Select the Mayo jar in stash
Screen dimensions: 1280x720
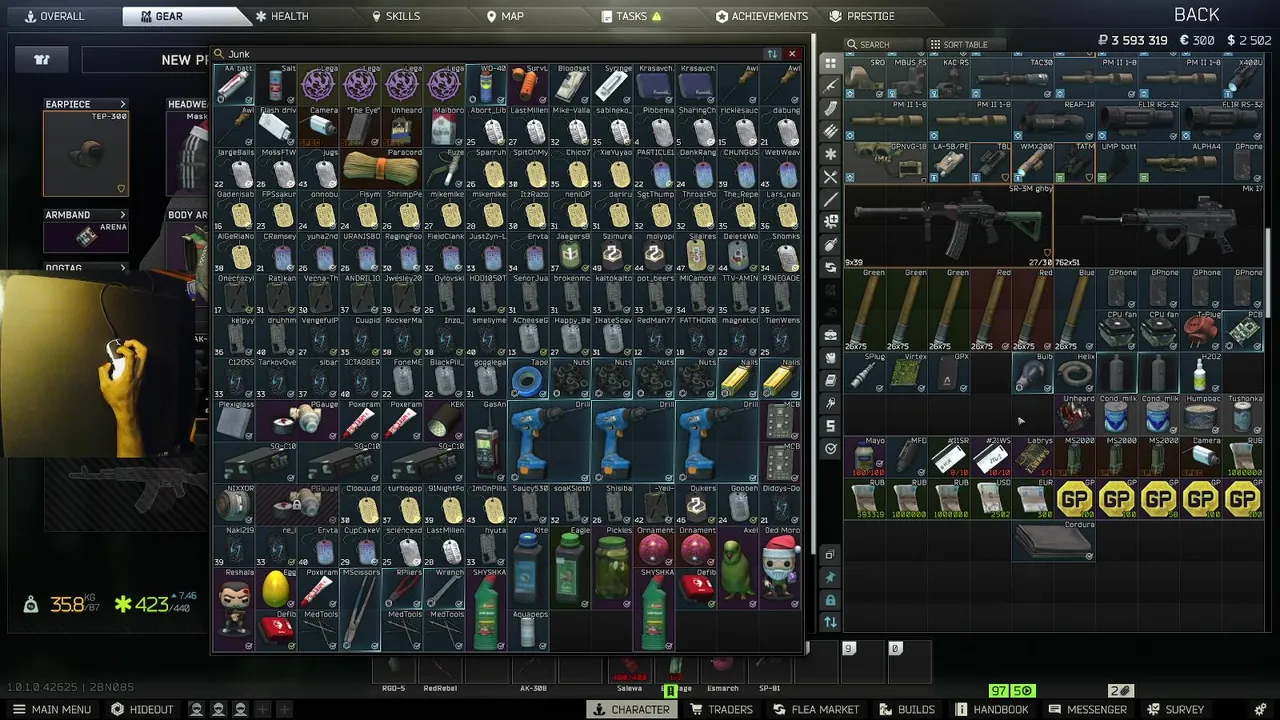click(865, 457)
